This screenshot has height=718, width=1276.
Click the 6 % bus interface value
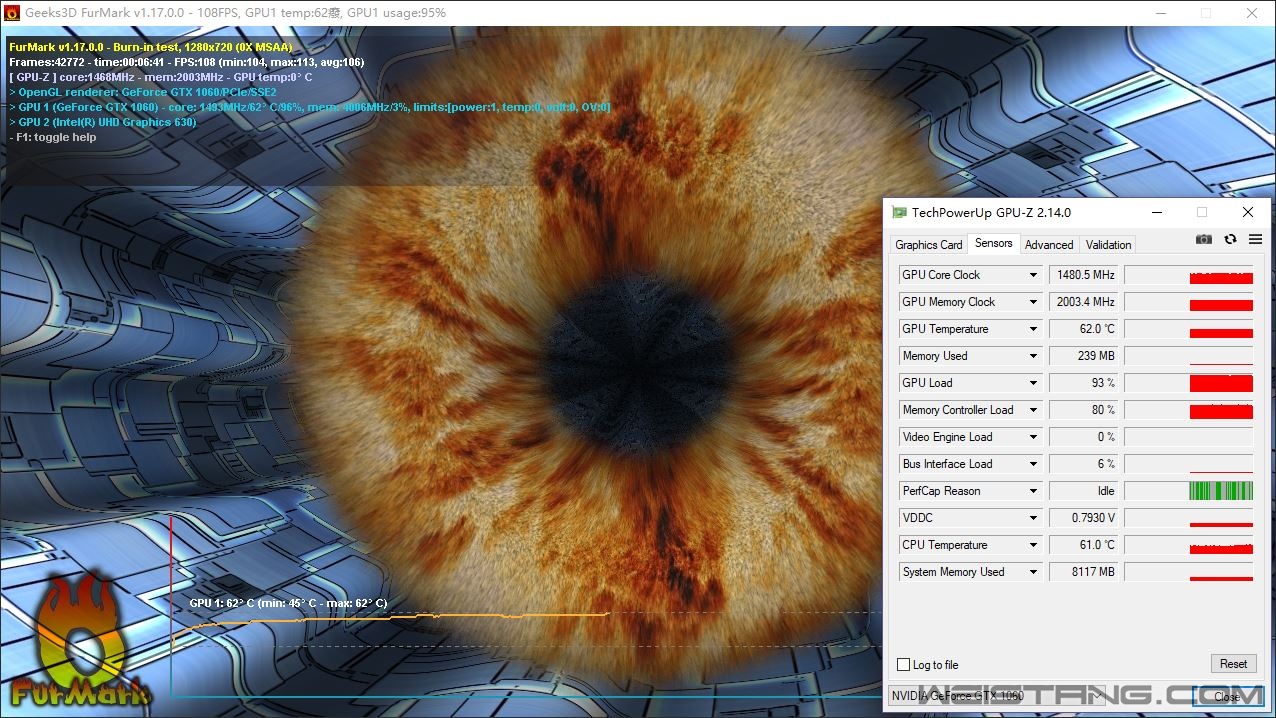[1083, 464]
